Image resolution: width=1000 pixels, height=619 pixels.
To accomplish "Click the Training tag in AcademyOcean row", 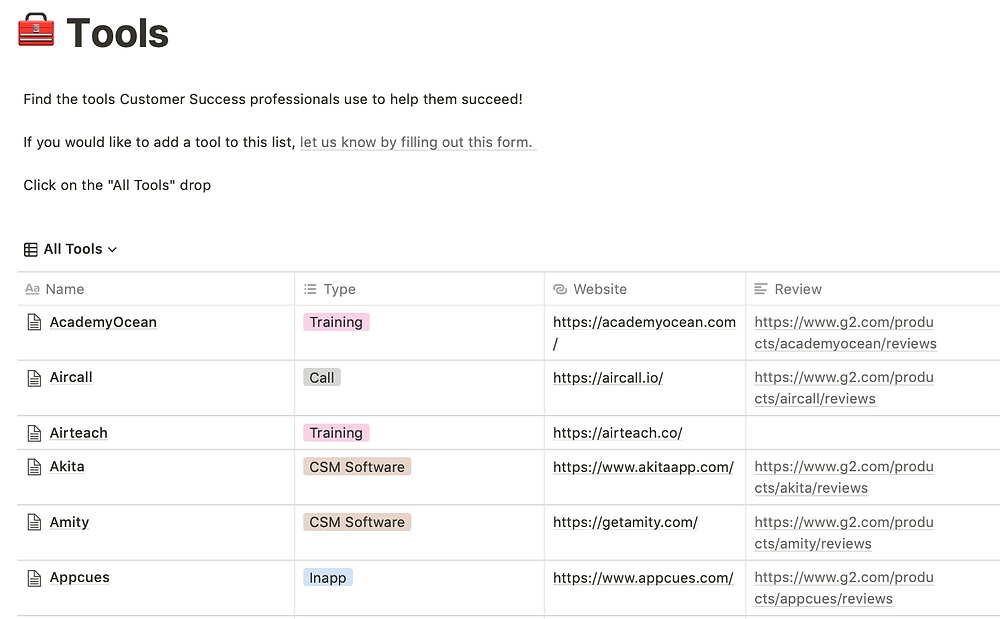I will tap(336, 322).
